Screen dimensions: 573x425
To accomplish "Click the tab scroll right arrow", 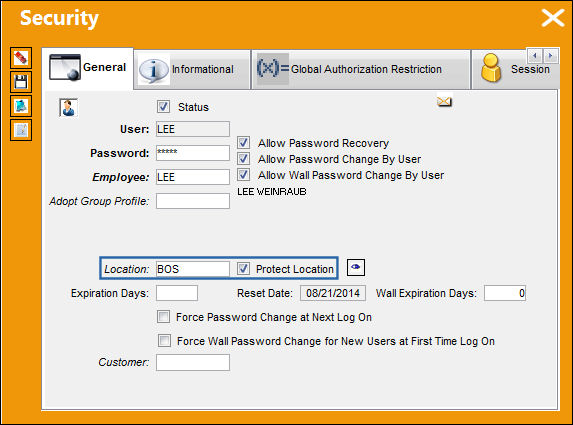I will 550,56.
